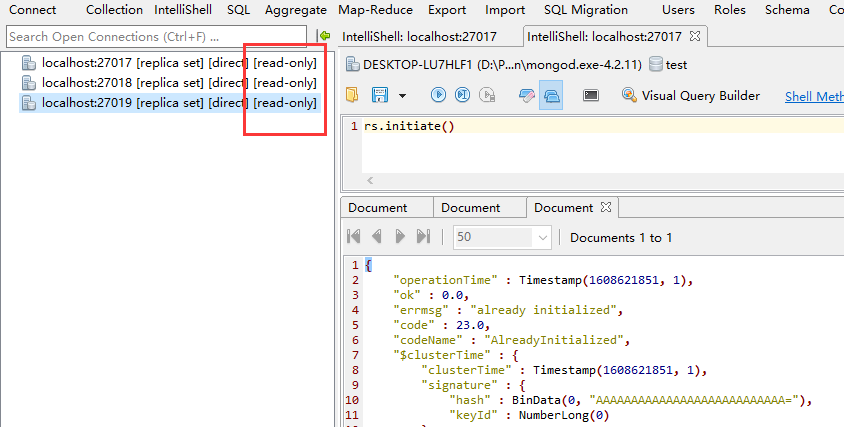Click the DESKTOP-LU7HLF1 server icon

pos(353,64)
